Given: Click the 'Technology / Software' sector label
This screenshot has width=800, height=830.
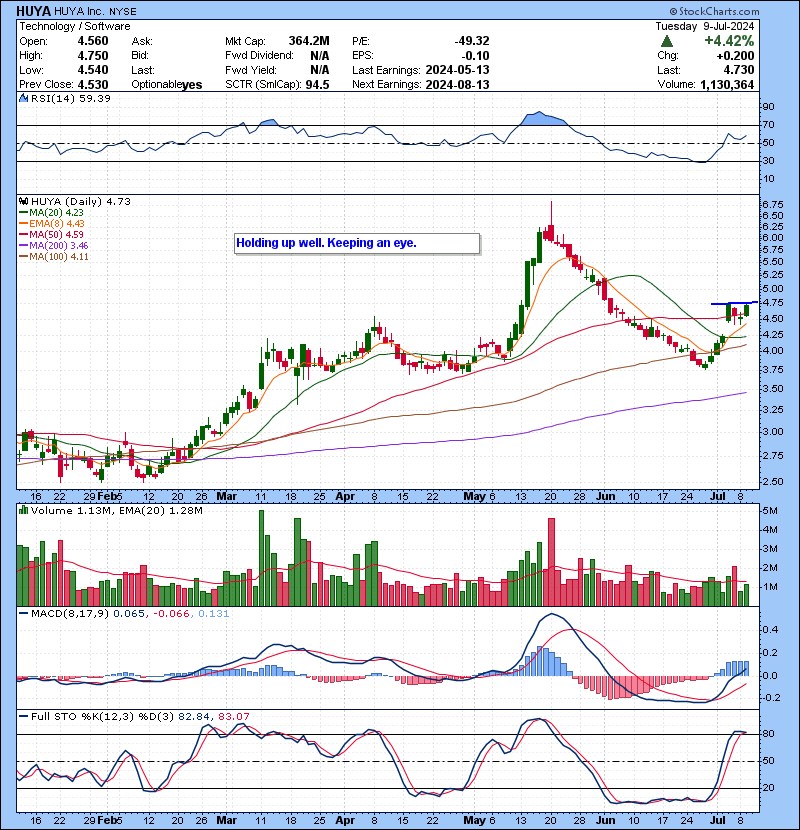Looking at the screenshot, I should coord(75,26).
